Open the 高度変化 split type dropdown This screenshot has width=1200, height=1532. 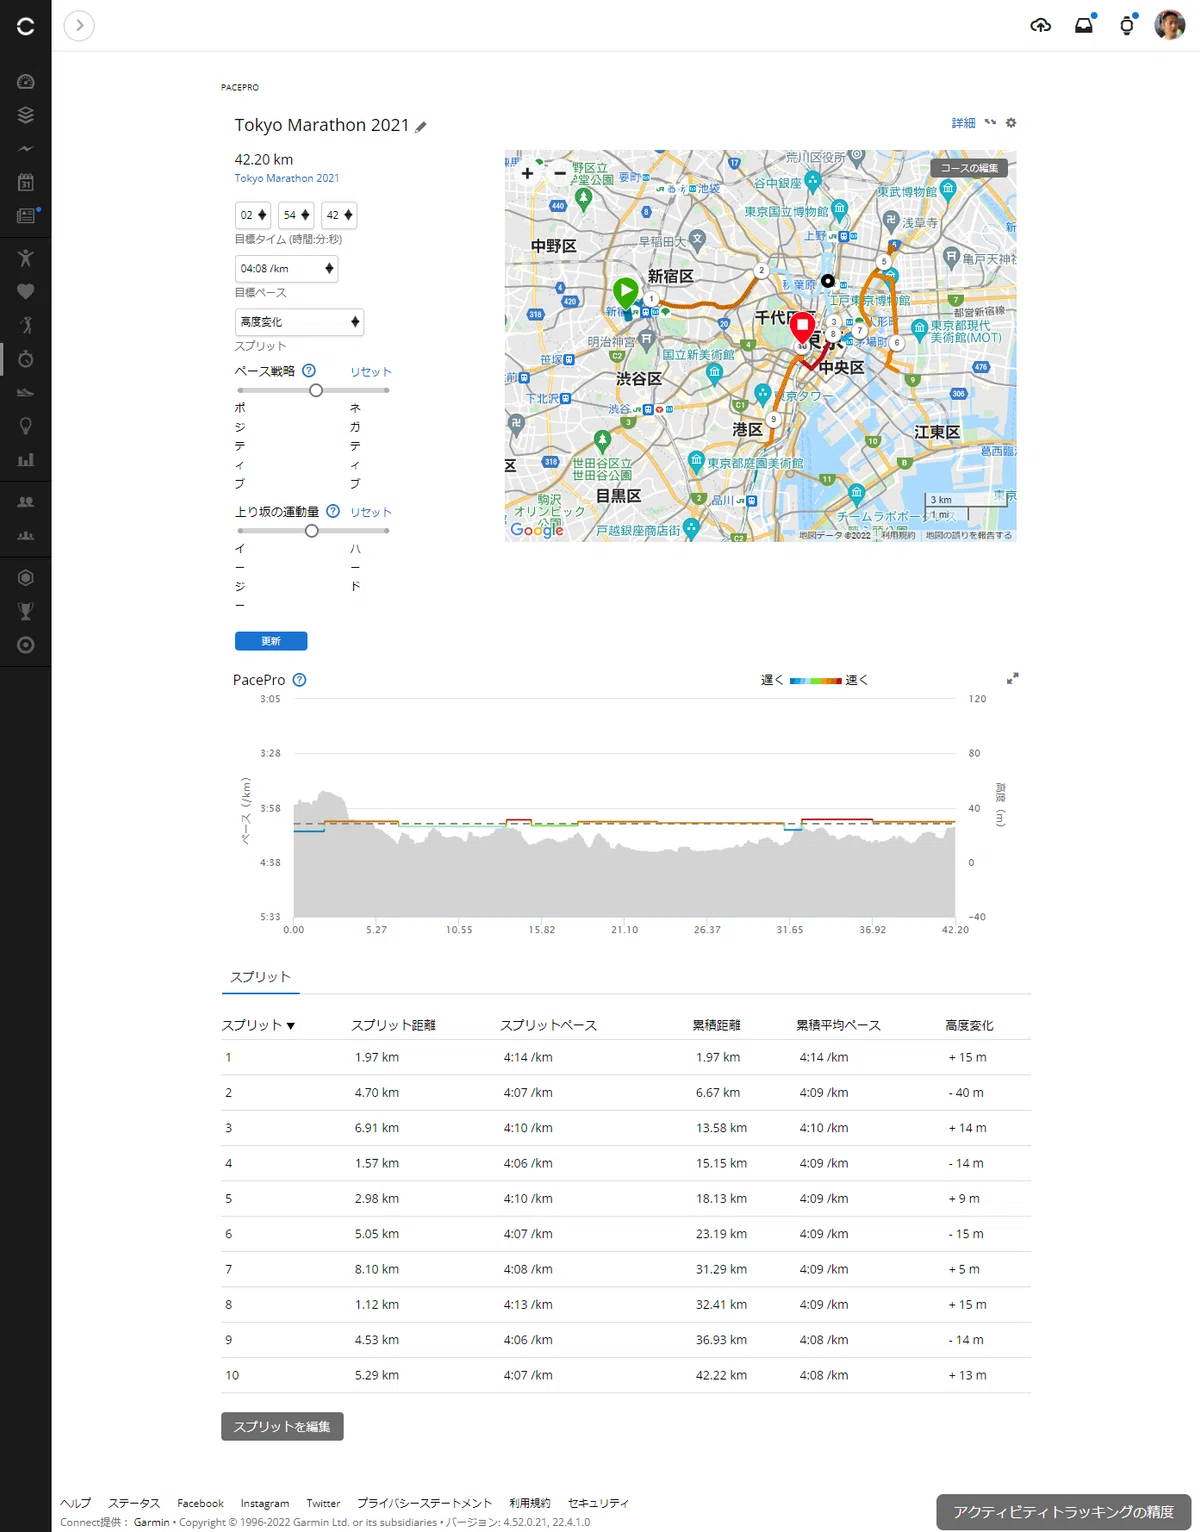(x=299, y=321)
